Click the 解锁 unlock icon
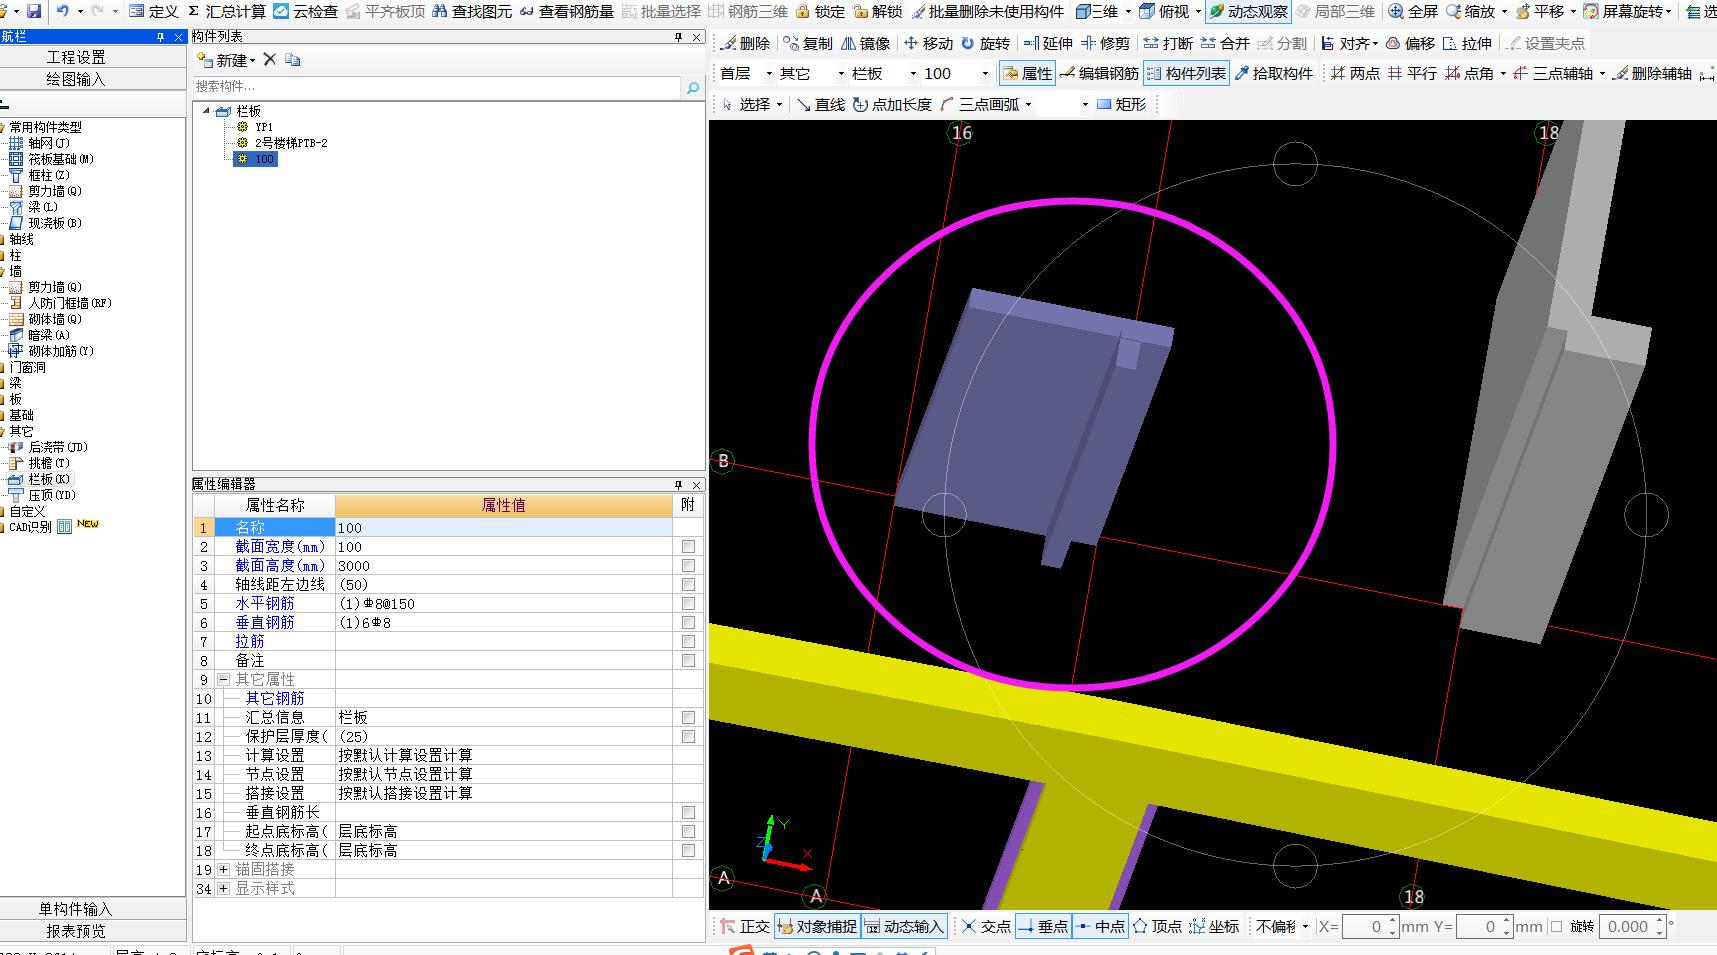 [877, 11]
